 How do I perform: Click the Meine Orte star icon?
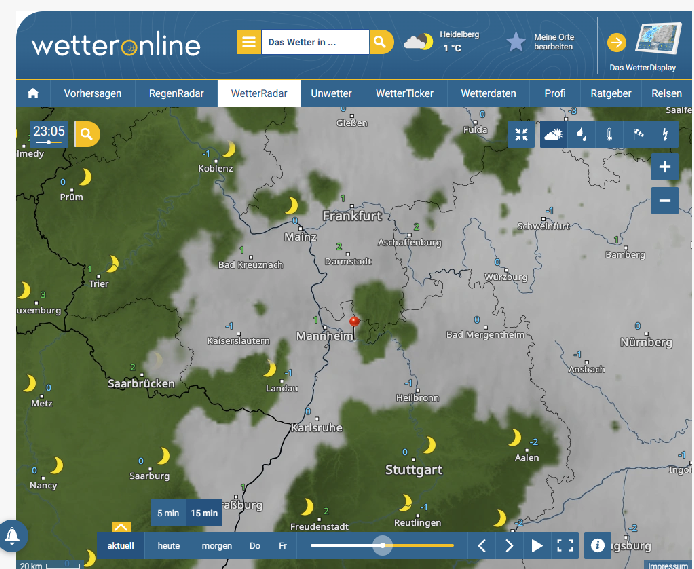(x=516, y=42)
